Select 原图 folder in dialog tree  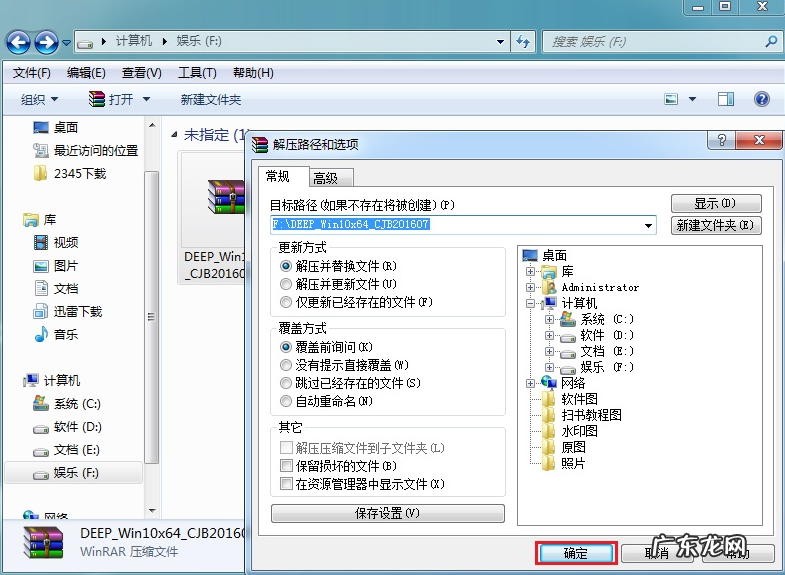coord(573,447)
